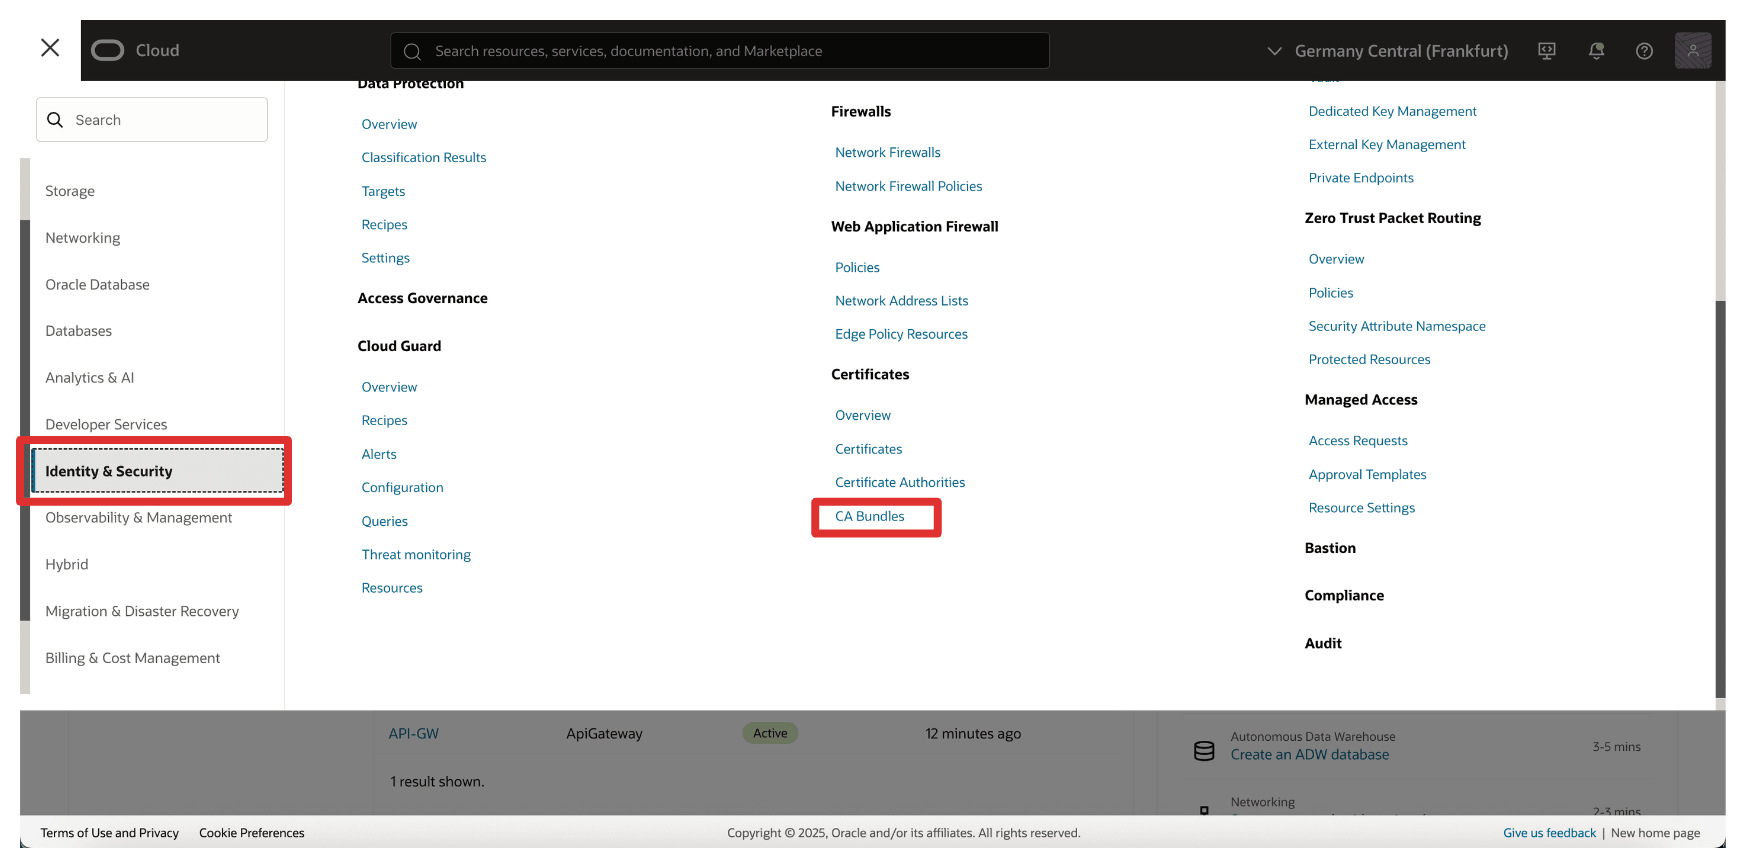1745x868 pixels.
Task: Click the menu panel vertical scrollbar
Action: coord(1720,497)
